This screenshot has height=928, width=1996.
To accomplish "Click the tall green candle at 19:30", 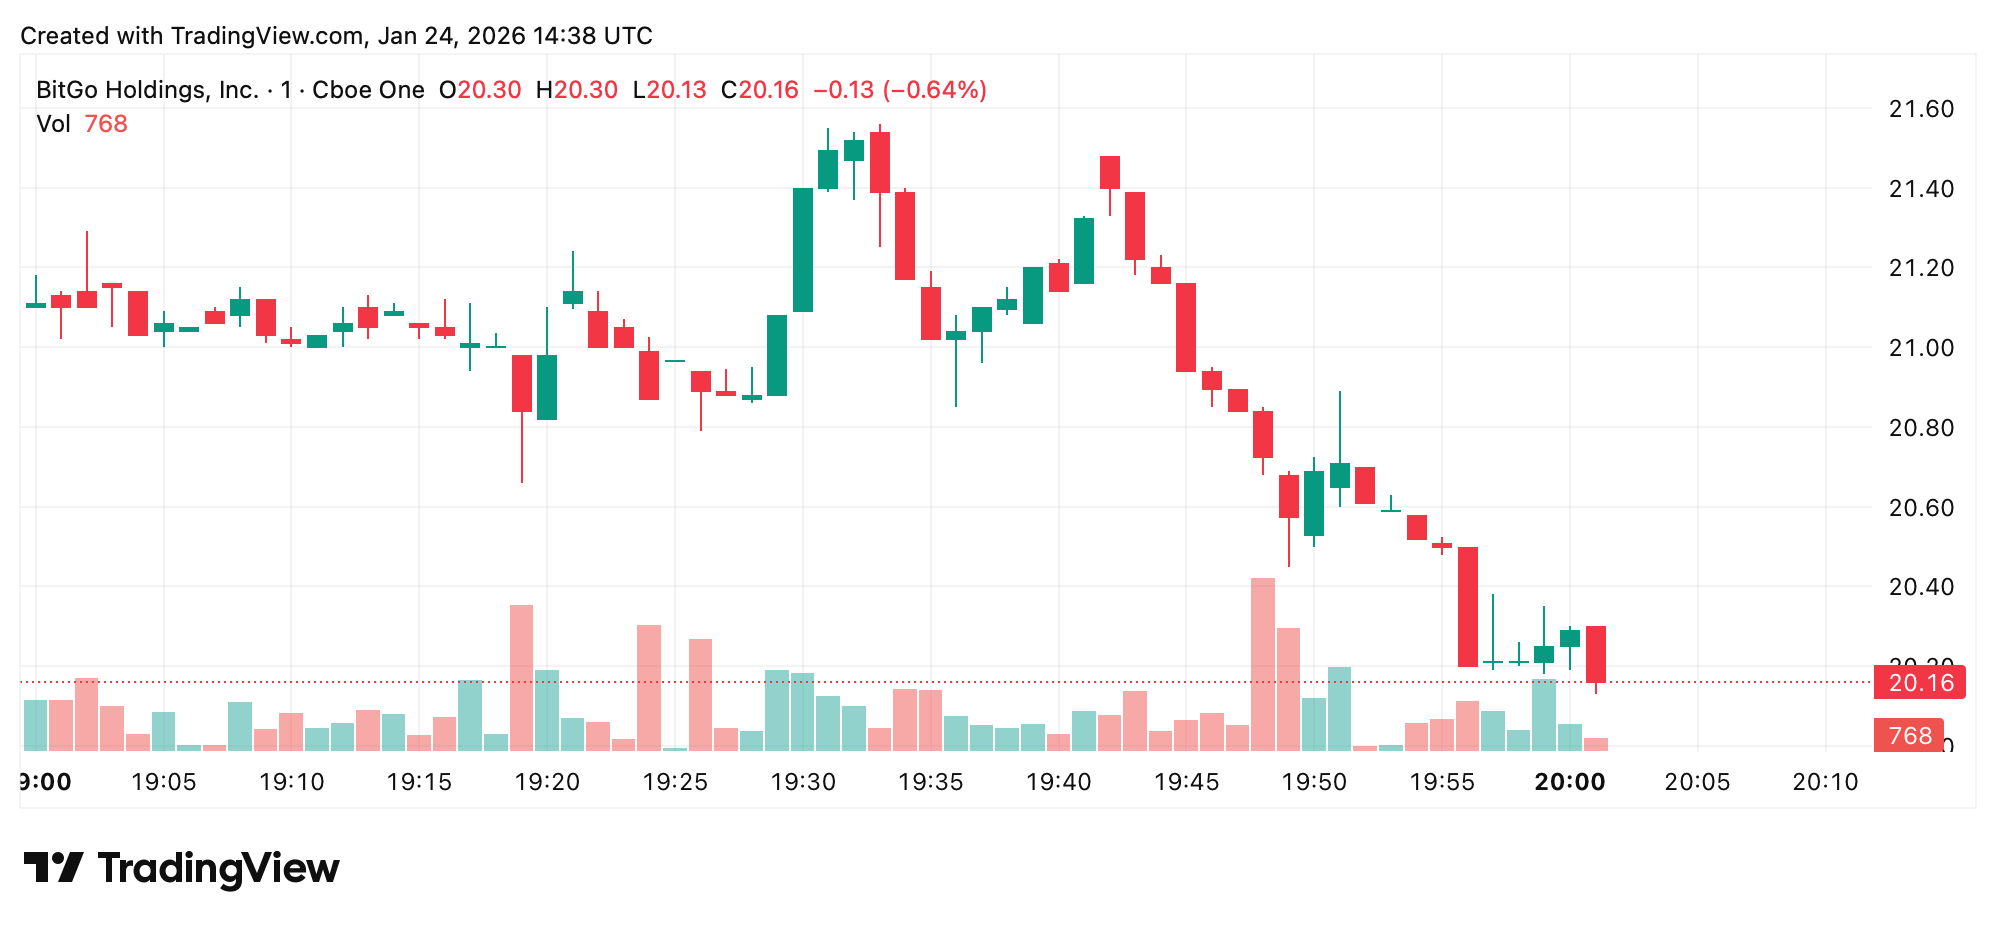I will [x=802, y=250].
